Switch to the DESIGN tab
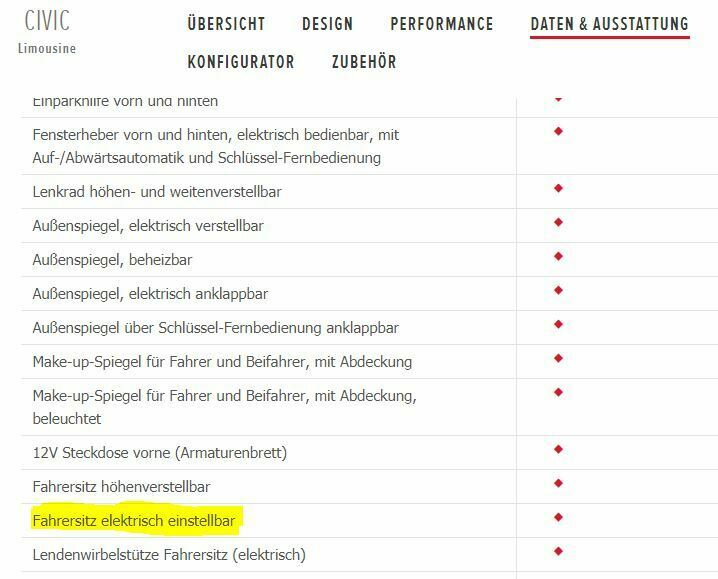This screenshot has height=579, width=718. click(327, 24)
